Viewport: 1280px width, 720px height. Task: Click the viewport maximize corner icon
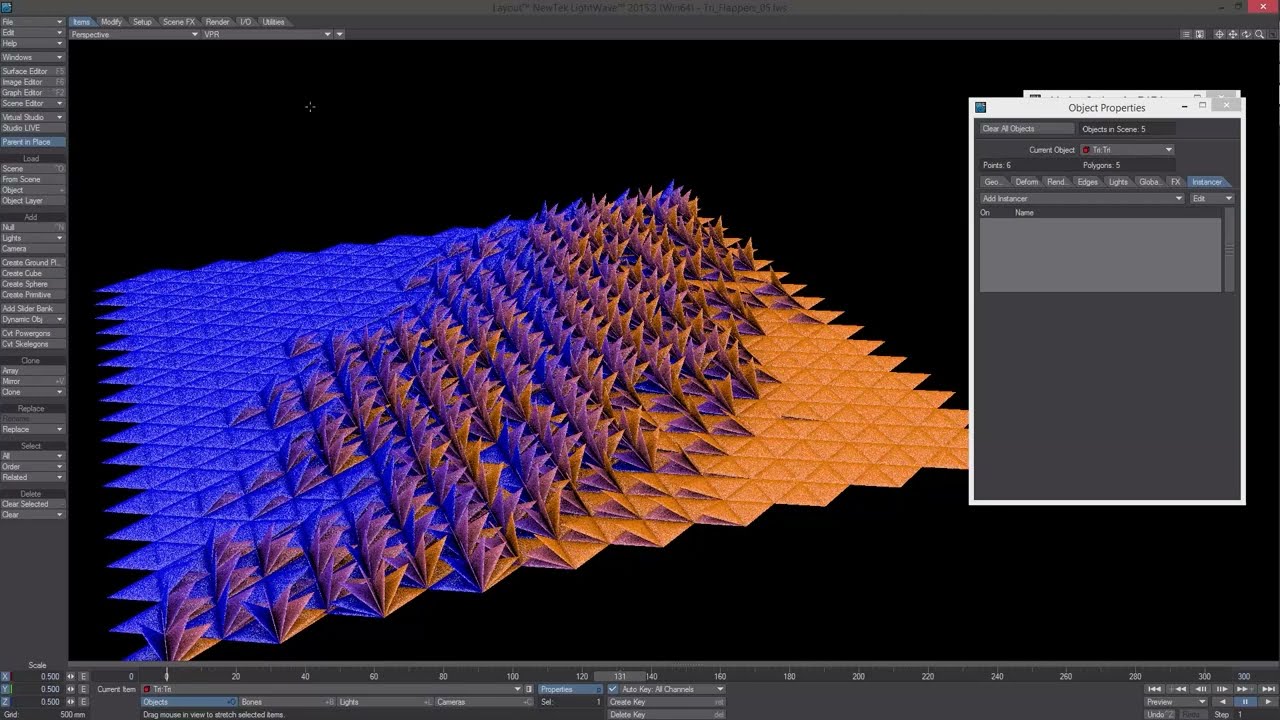point(1272,34)
